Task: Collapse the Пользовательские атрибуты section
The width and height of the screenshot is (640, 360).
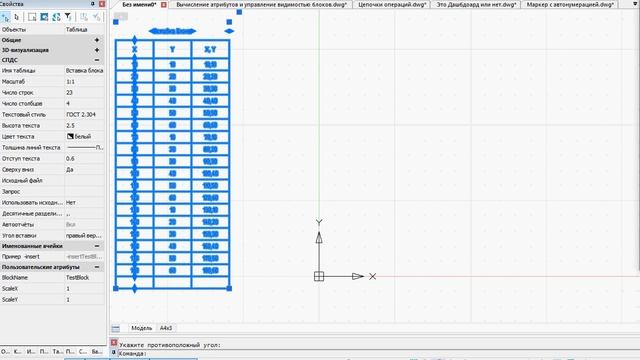Action: tap(97, 267)
